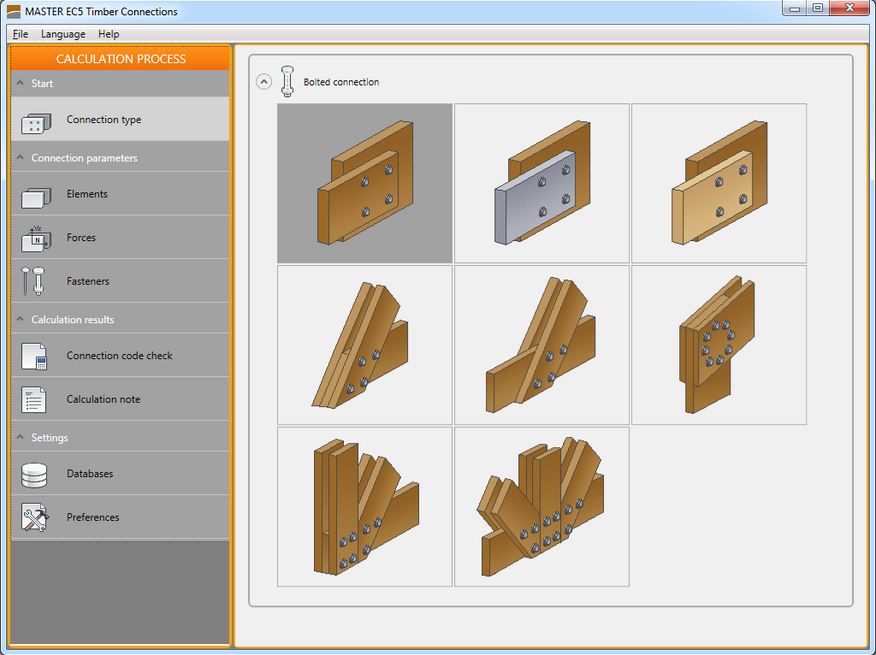The width and height of the screenshot is (876, 655).
Task: Click the Connection type icon in sidebar
Action: tap(35, 121)
